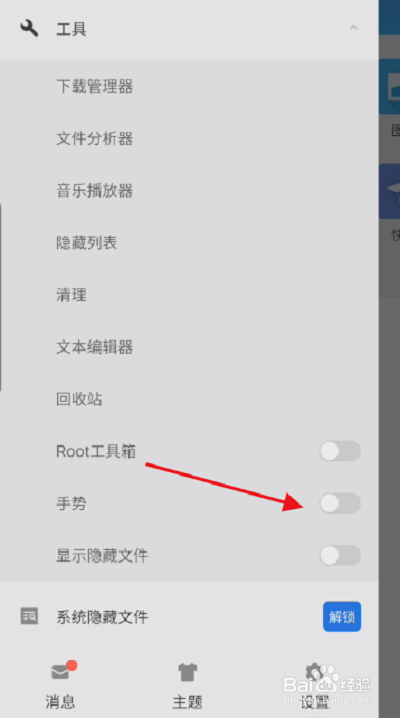This screenshot has height=718, width=400.
Task: Open 下载管理器 from the tools list
Action: (x=95, y=86)
